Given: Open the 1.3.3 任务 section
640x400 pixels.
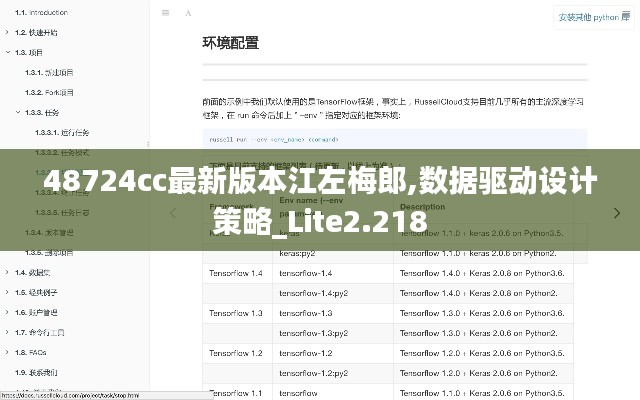Looking at the screenshot, I should pos(42,113).
